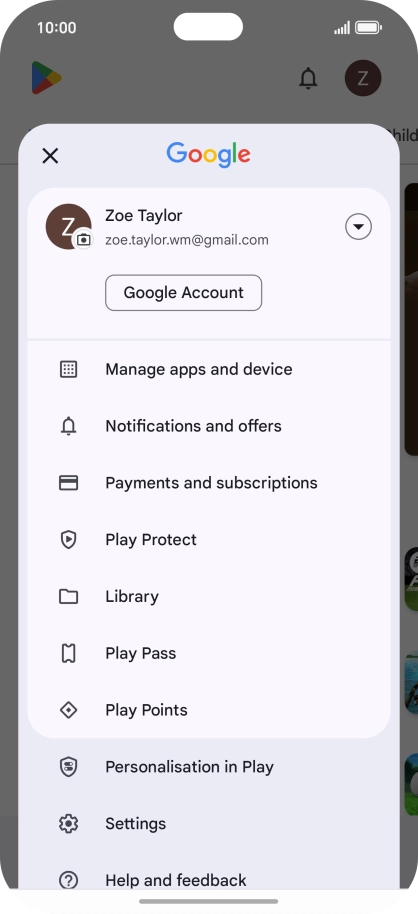Click the Manage apps and device grid icon
Viewport: 418px width, 914px height.
(69, 369)
